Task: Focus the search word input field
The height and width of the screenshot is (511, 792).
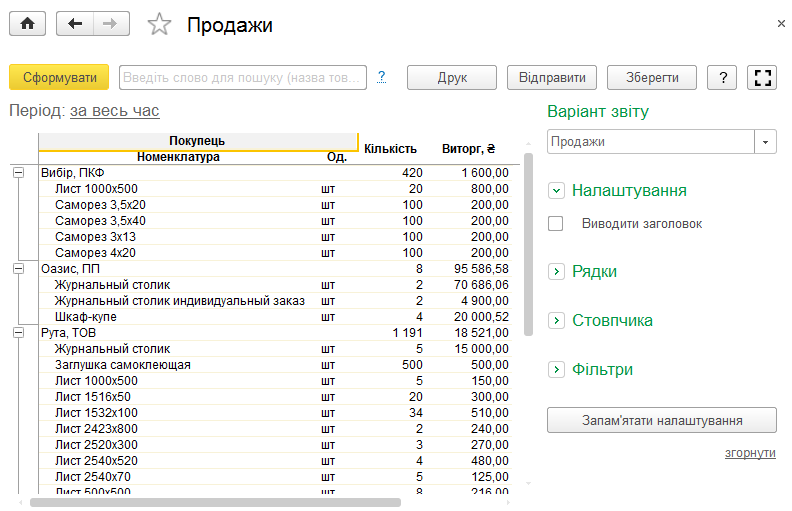Action: click(243, 78)
